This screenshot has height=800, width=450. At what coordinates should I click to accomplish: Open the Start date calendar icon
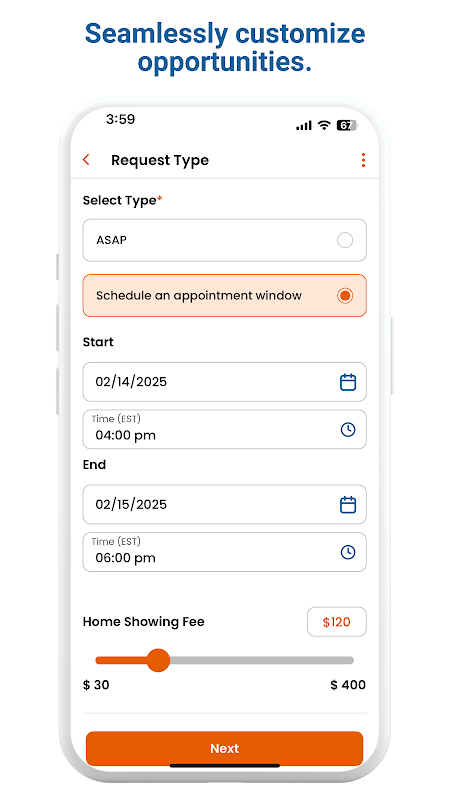tap(347, 382)
